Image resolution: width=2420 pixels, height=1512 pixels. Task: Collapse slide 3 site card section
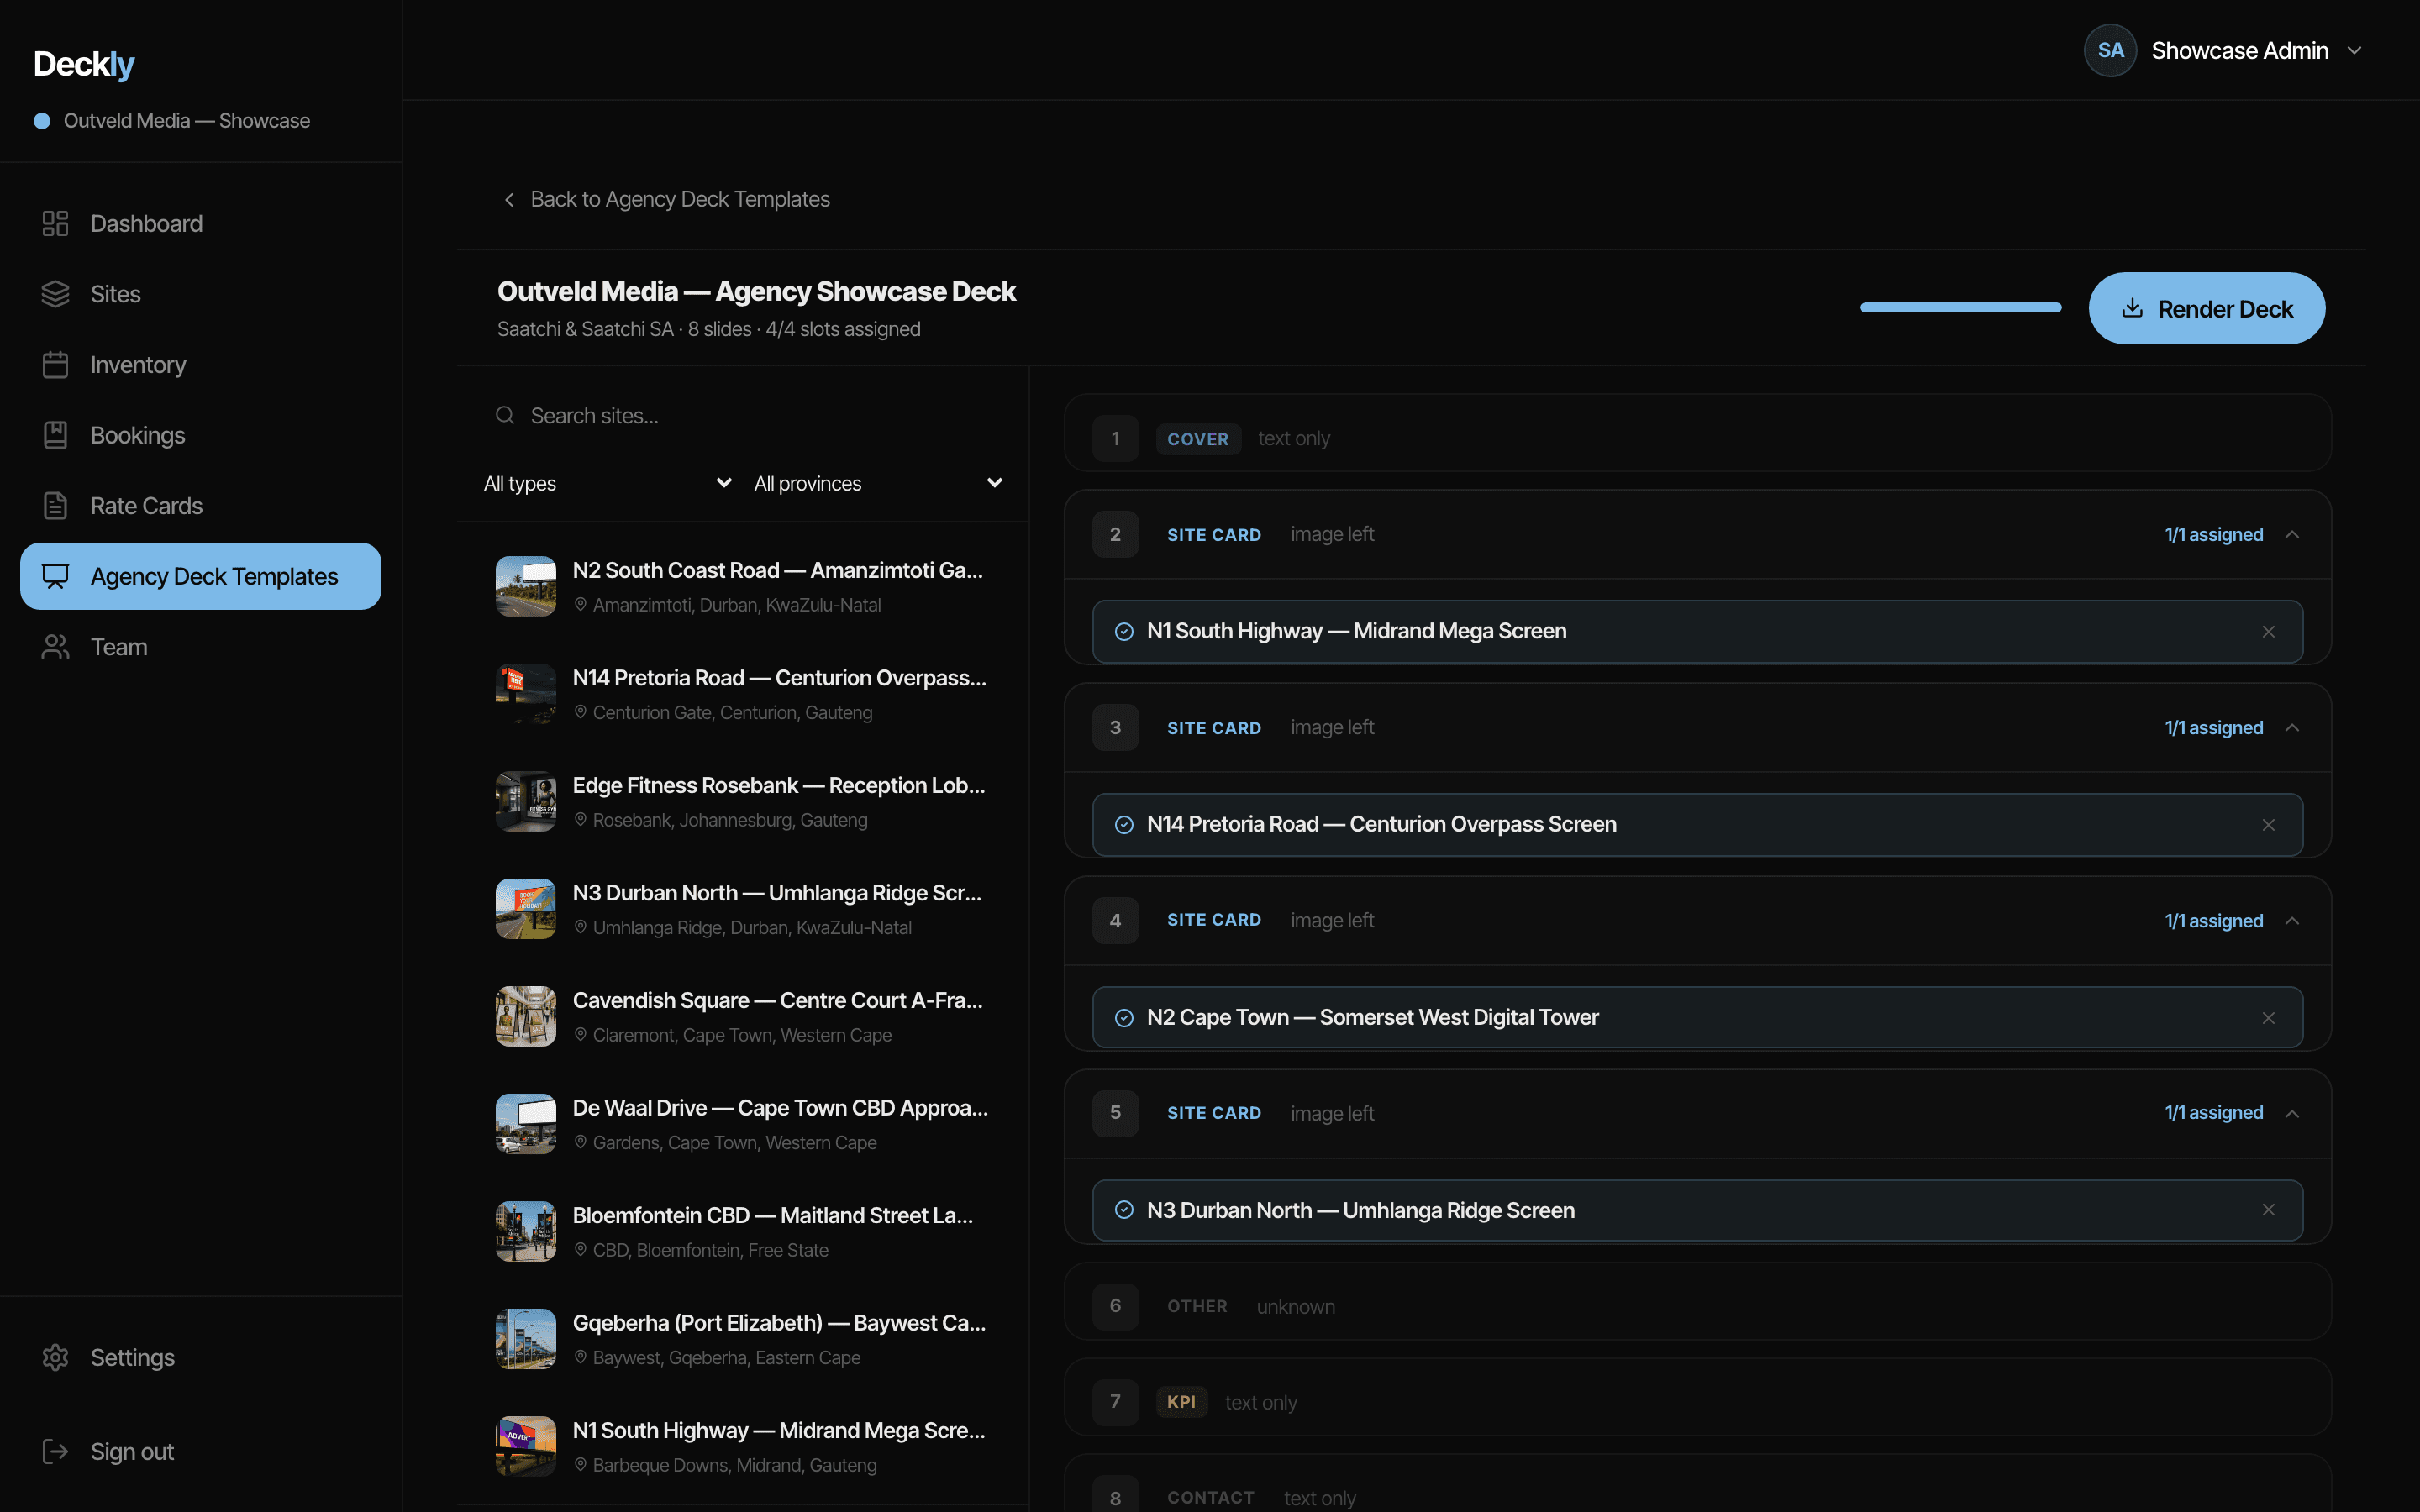(2292, 727)
